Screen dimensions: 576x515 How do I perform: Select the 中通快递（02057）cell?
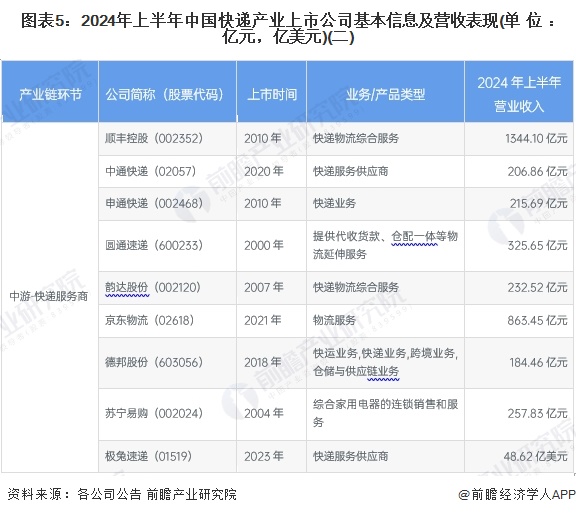[x=168, y=171]
